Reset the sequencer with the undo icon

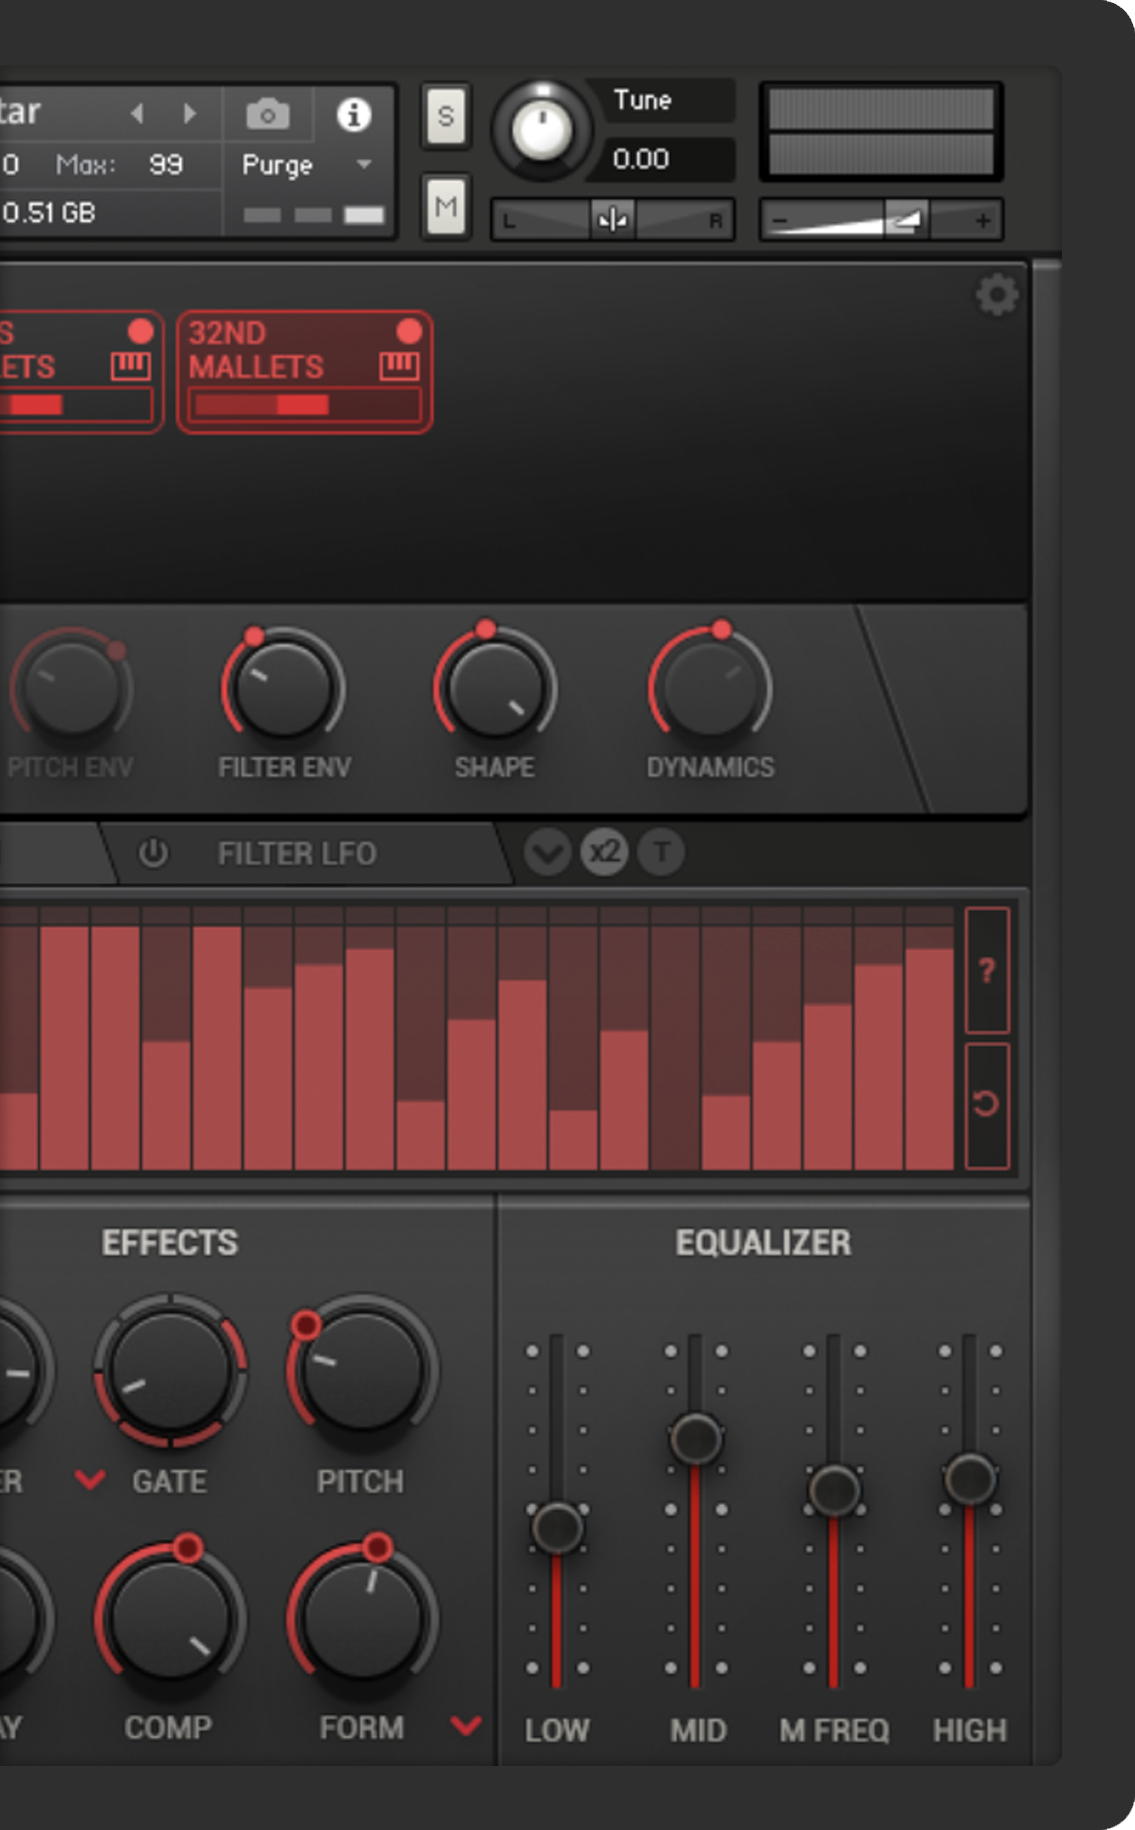[x=986, y=1104]
